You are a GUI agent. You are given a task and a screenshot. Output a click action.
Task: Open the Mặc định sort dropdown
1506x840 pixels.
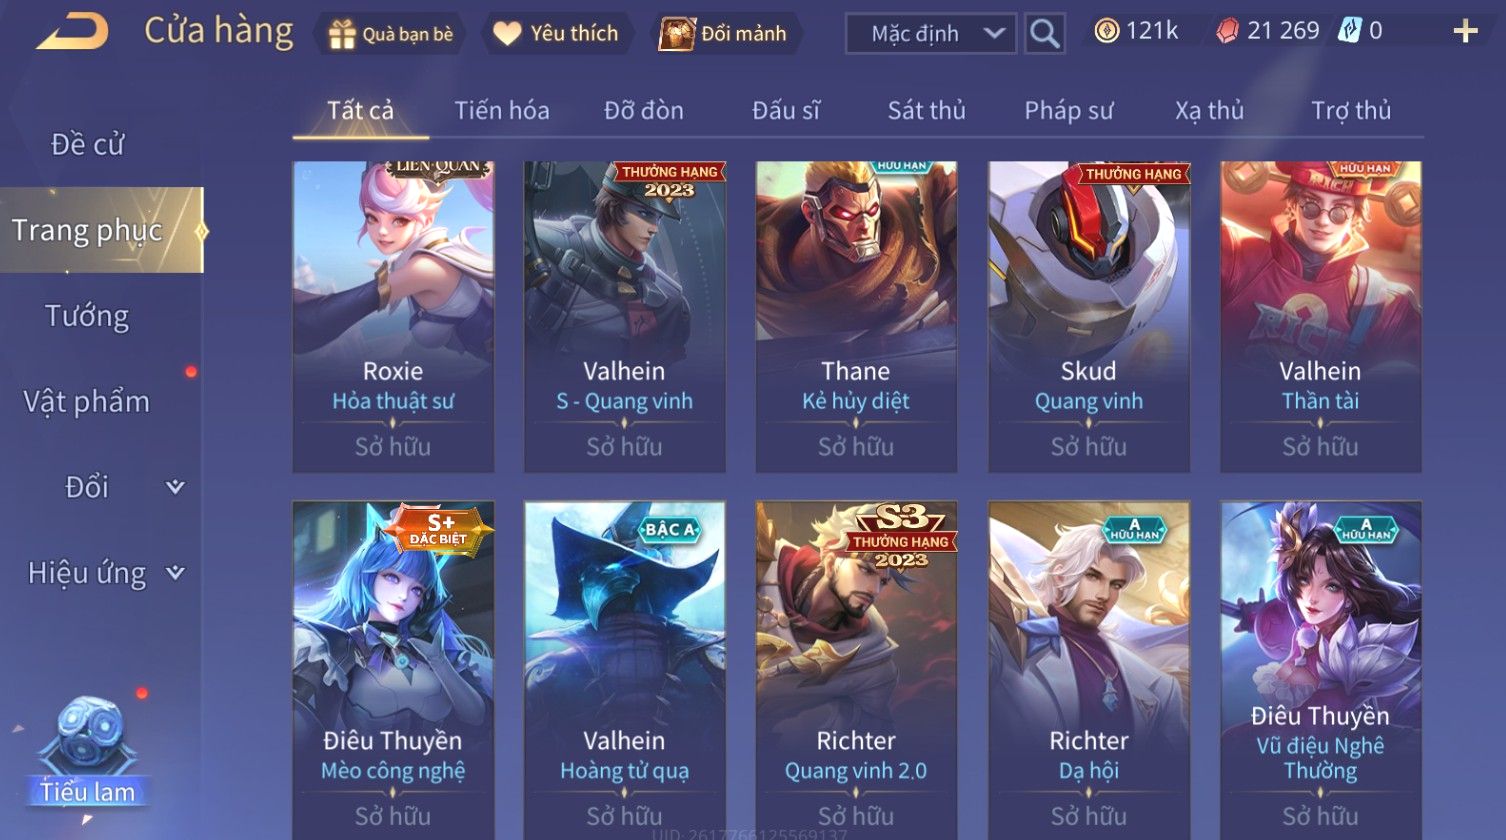tap(931, 34)
